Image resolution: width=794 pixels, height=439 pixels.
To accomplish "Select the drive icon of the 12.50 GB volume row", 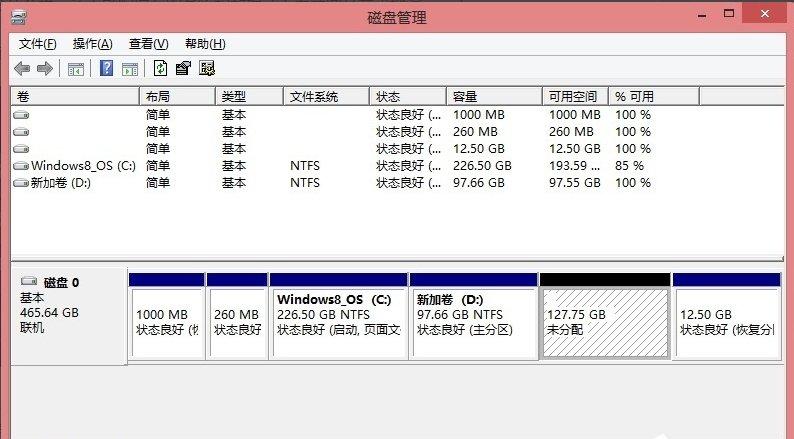I will tap(21, 149).
